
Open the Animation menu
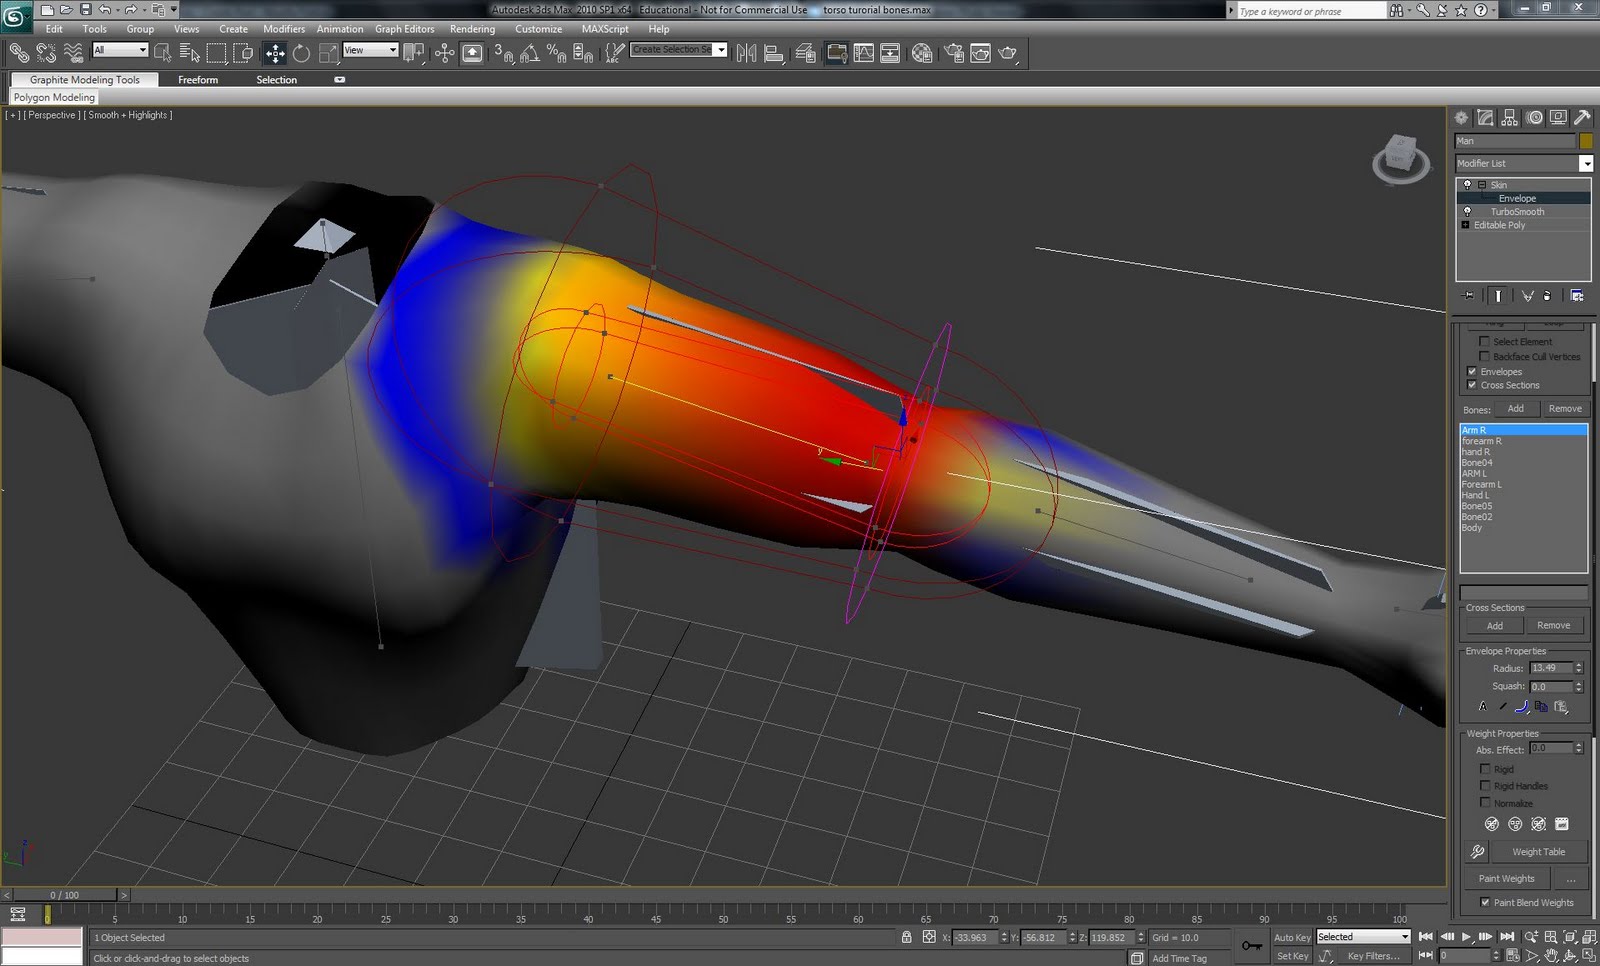(x=340, y=29)
